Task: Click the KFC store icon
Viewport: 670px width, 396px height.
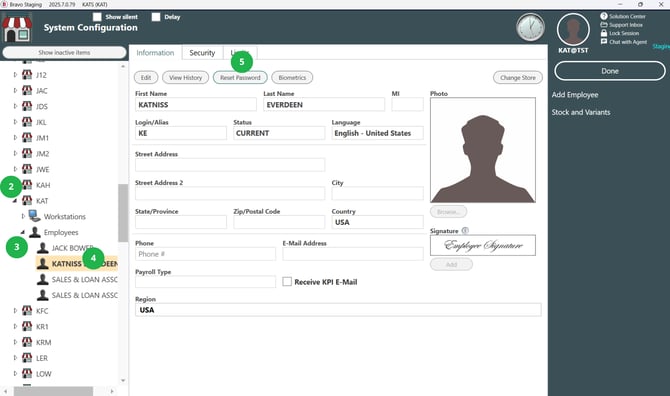Action: [x=27, y=311]
